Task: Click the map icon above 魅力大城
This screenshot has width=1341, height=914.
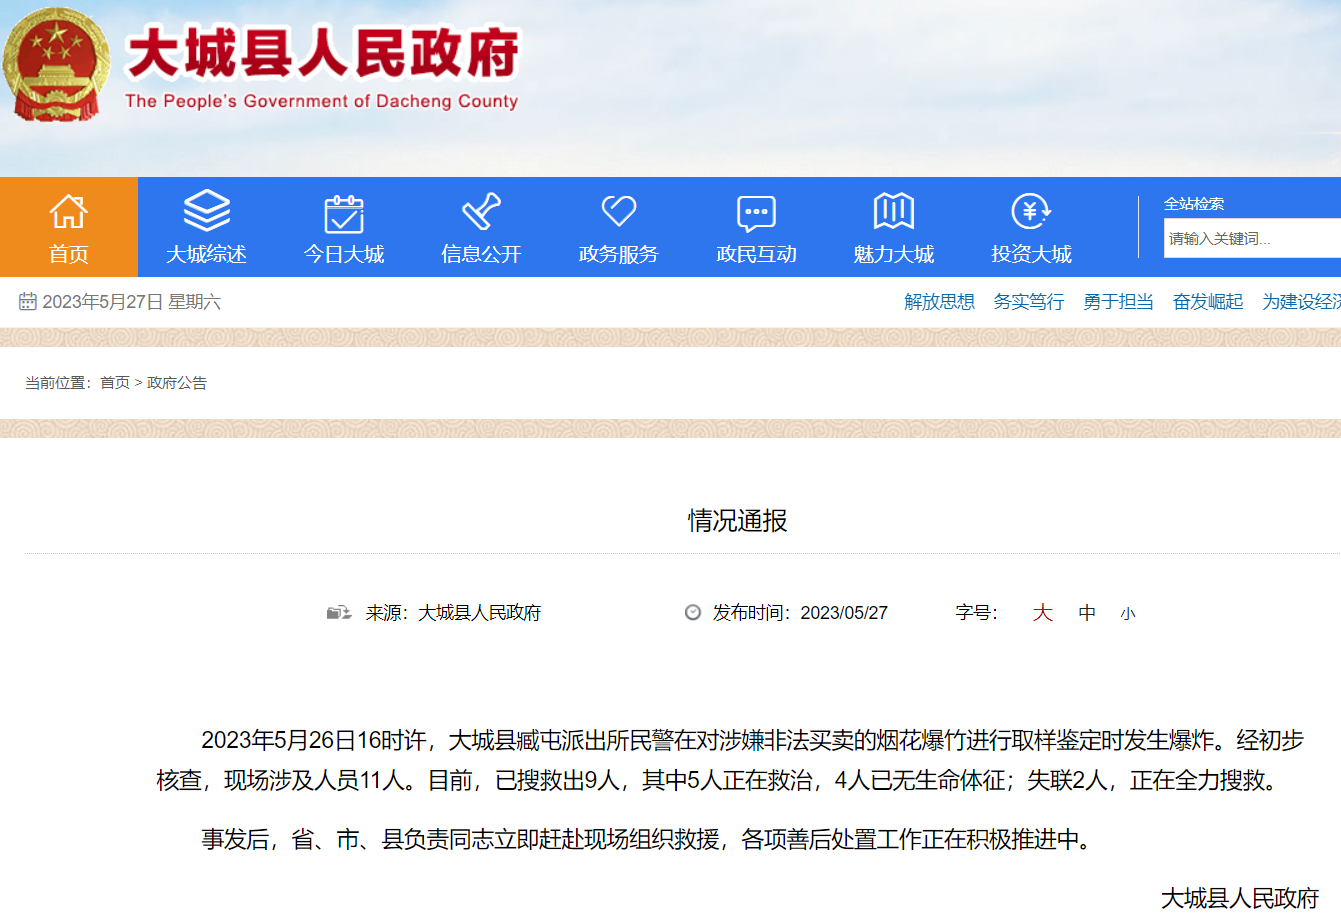Action: [893, 211]
